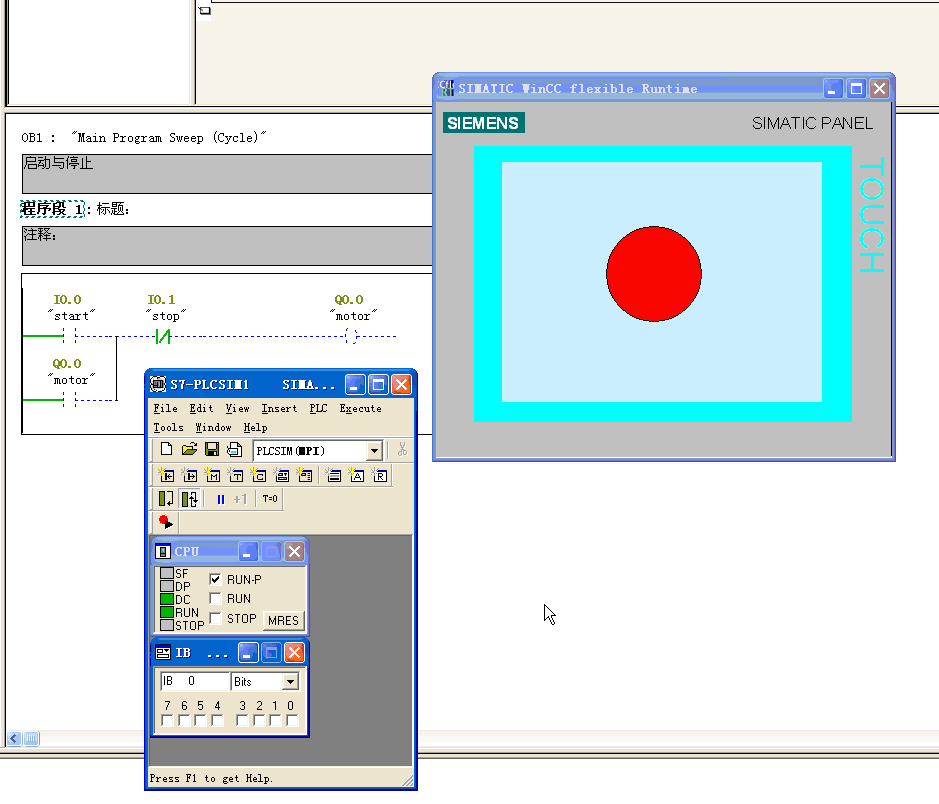
Task: Open the Execute menu
Action: click(x=360, y=408)
